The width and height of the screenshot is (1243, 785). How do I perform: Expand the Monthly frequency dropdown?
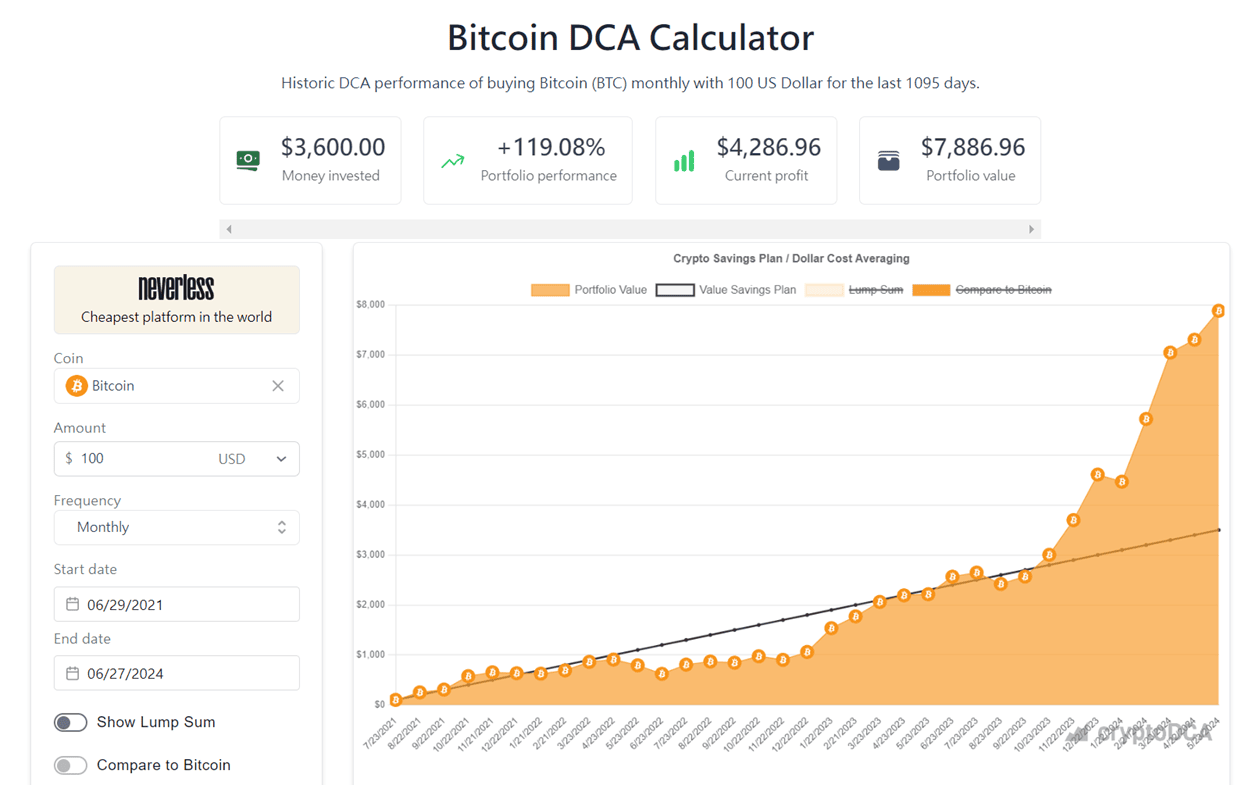(x=176, y=528)
